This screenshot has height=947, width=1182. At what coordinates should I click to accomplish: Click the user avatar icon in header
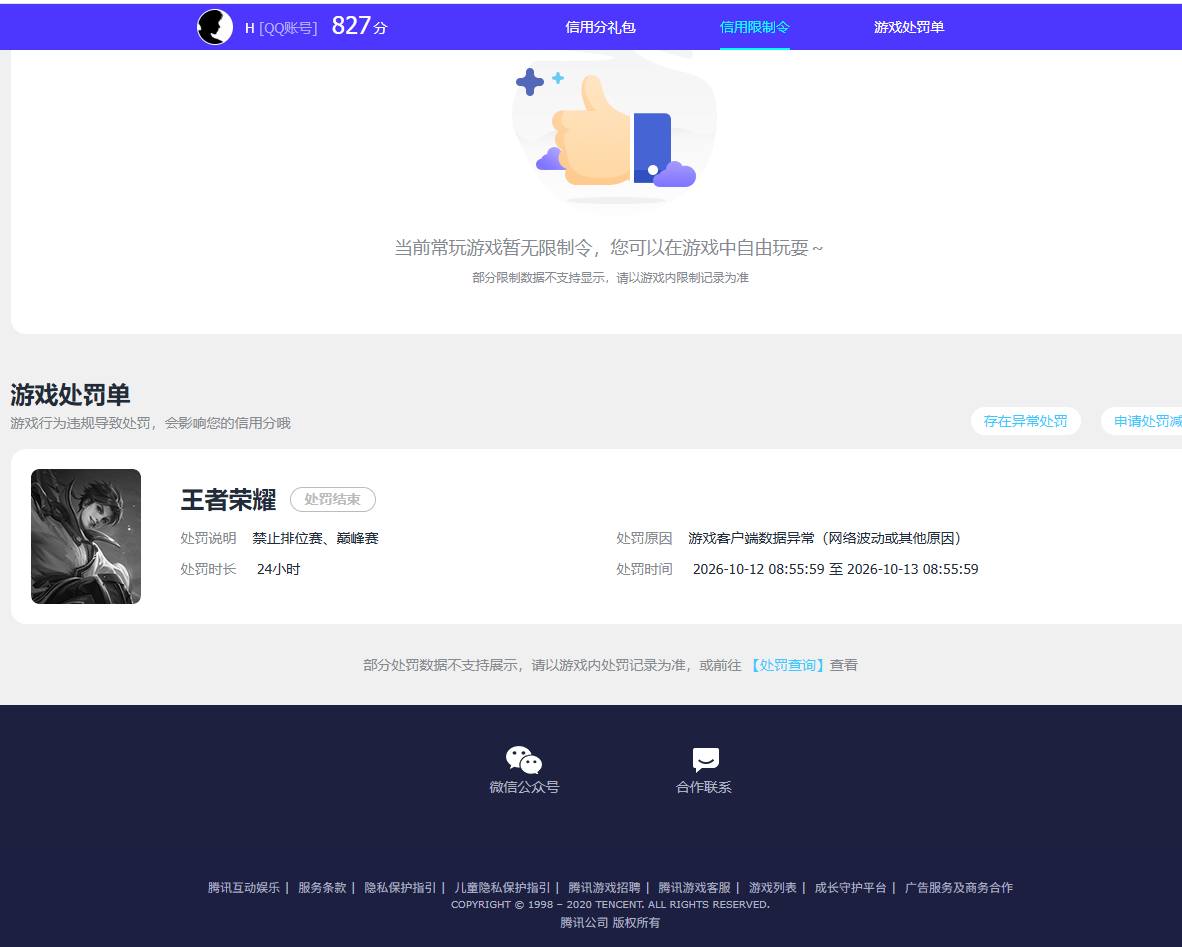click(x=215, y=27)
